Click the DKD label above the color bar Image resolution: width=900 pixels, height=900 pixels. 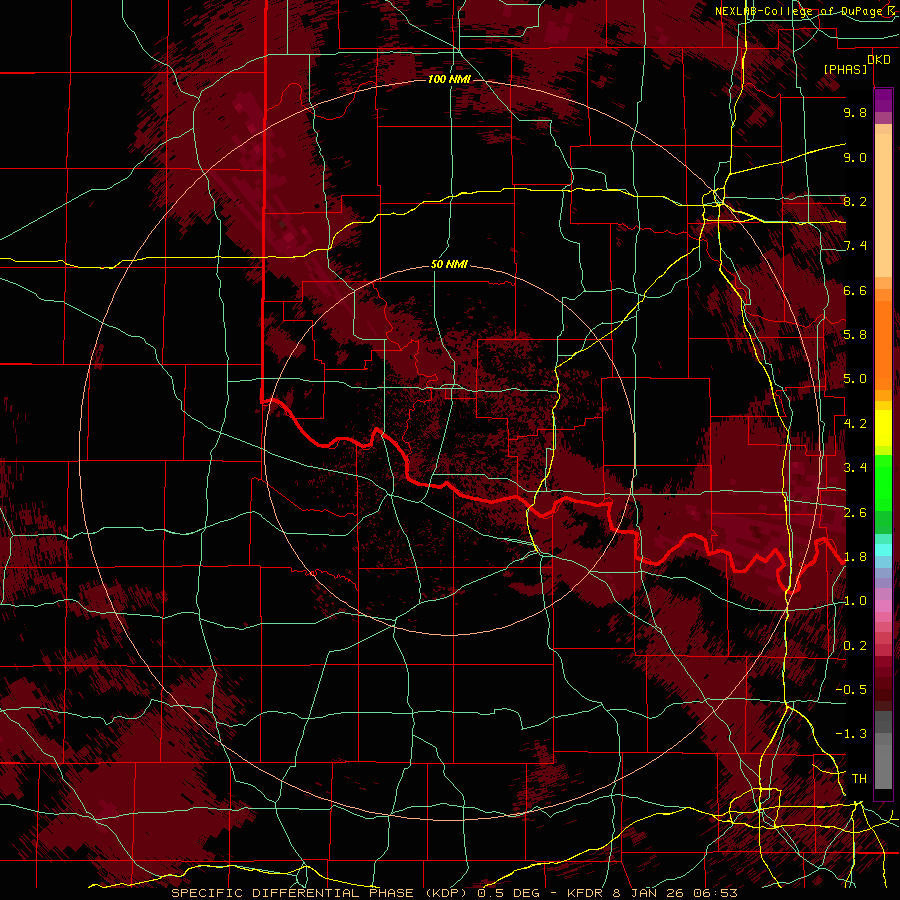(878, 60)
